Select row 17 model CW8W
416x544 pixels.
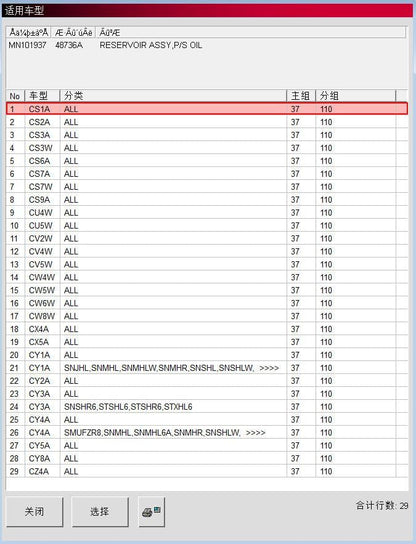click(207, 316)
